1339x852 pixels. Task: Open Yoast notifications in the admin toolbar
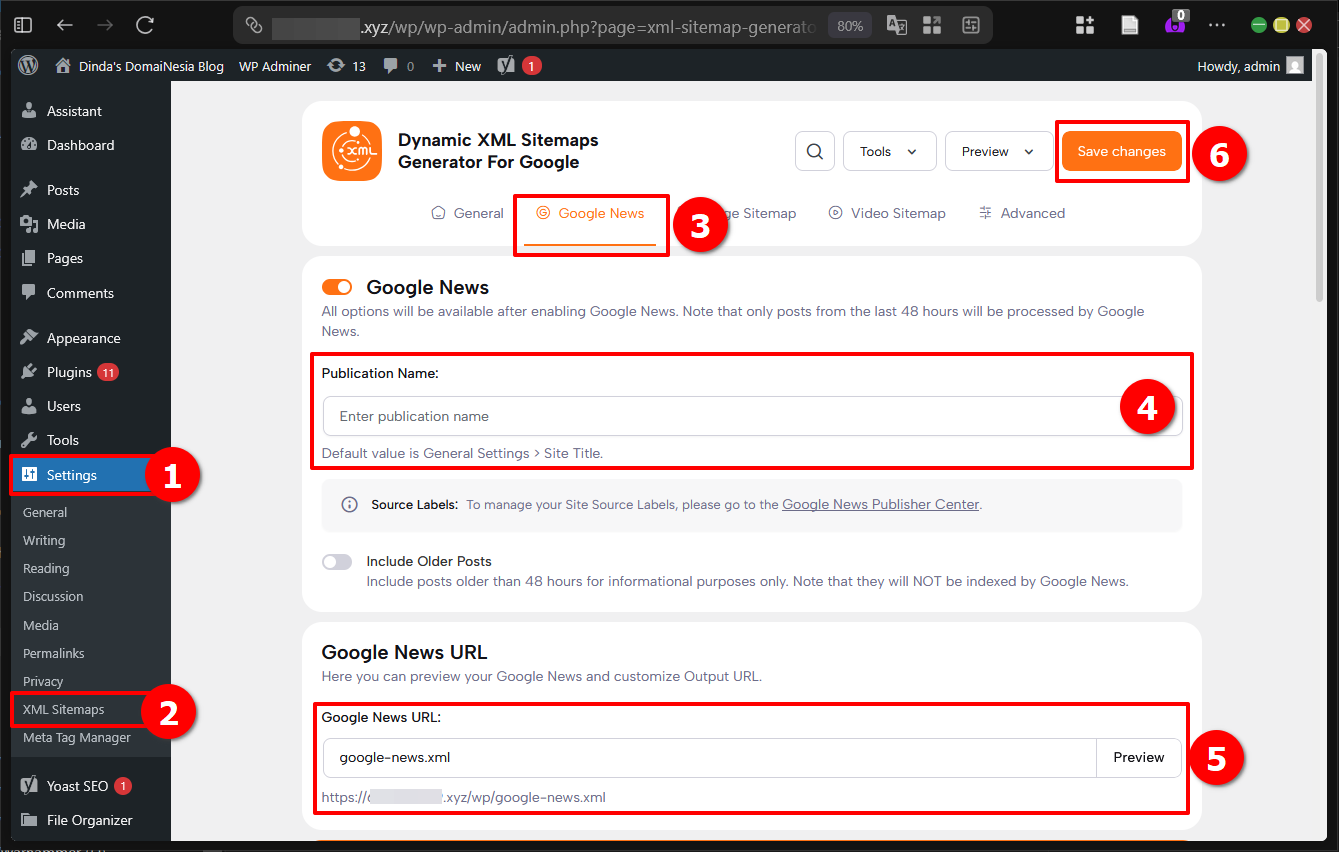tap(518, 66)
